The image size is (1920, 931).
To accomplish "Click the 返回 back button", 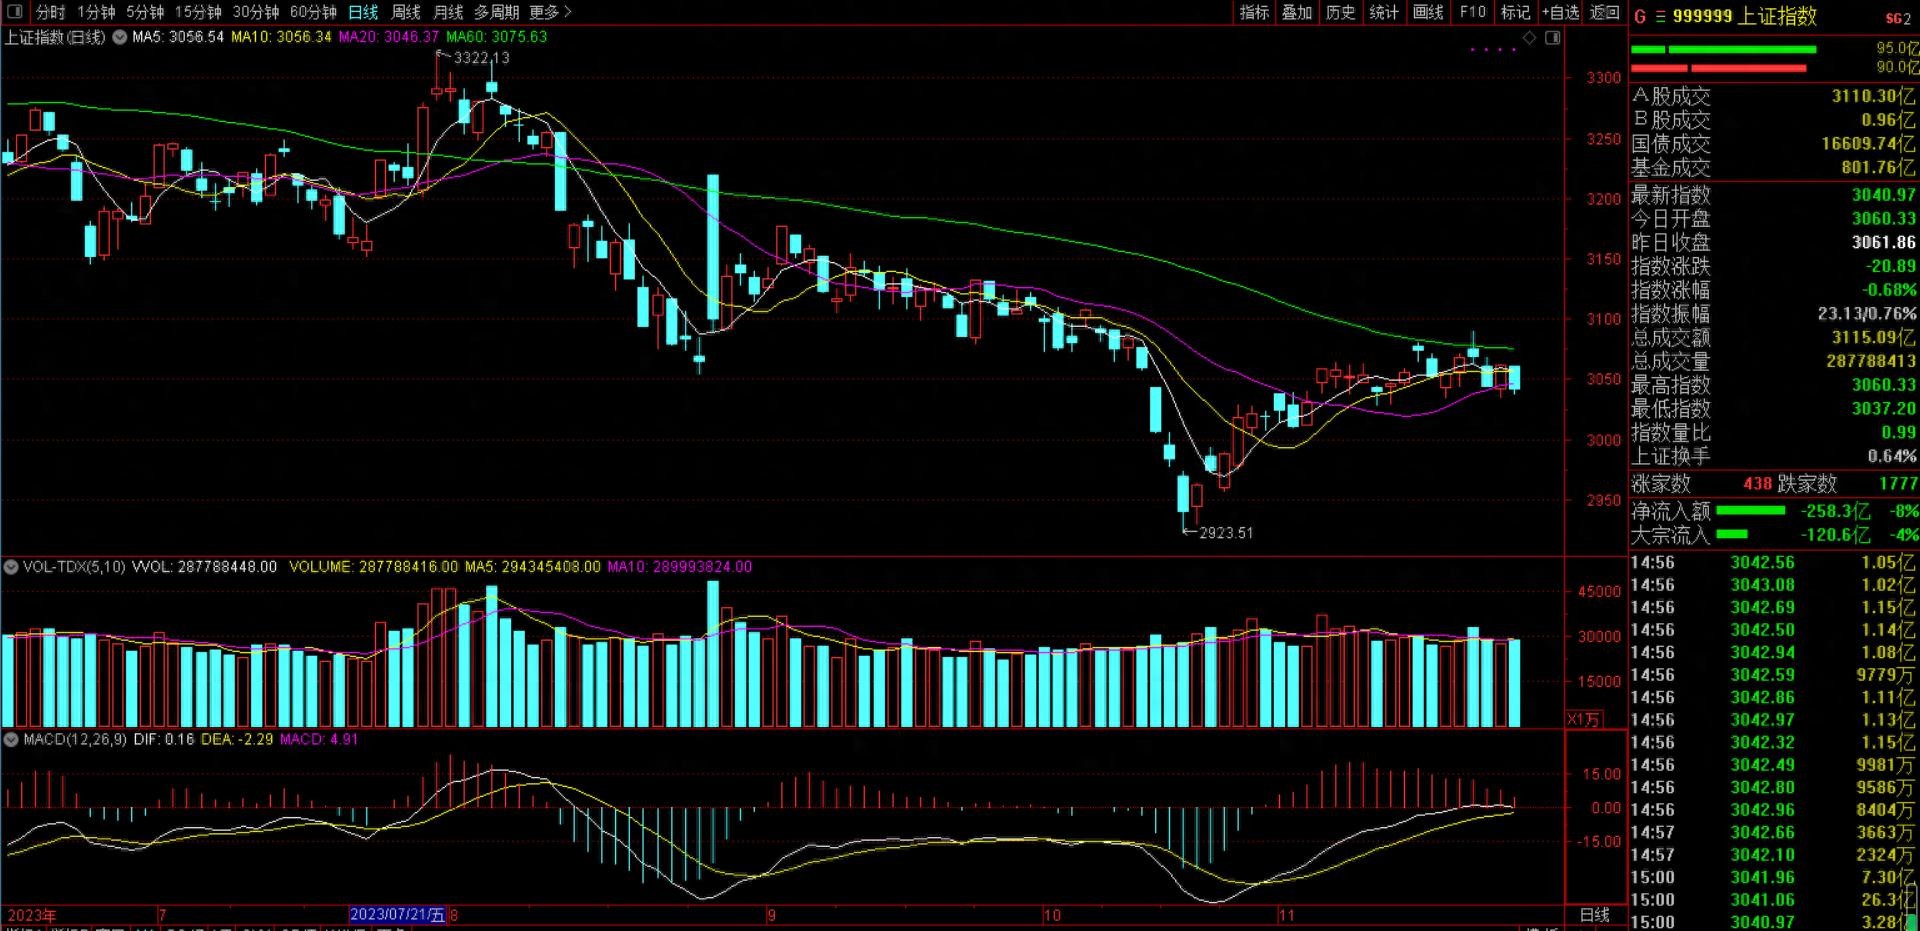I will [1604, 12].
